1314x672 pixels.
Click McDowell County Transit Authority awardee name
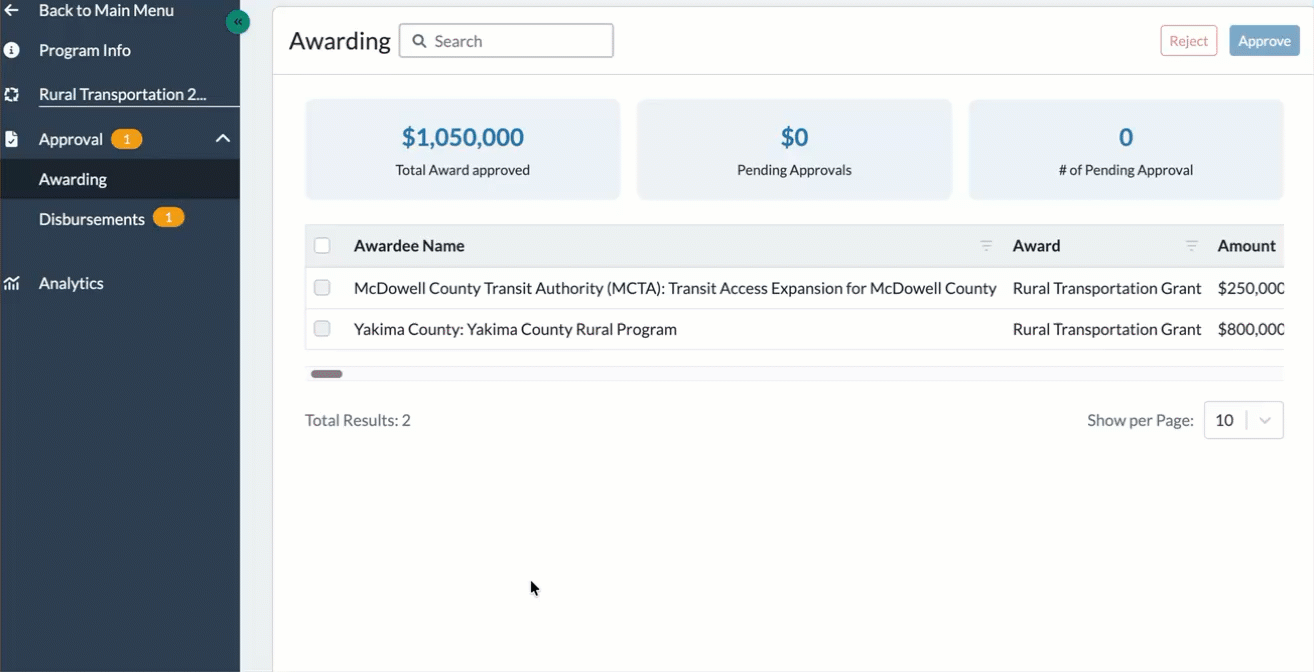click(x=675, y=288)
